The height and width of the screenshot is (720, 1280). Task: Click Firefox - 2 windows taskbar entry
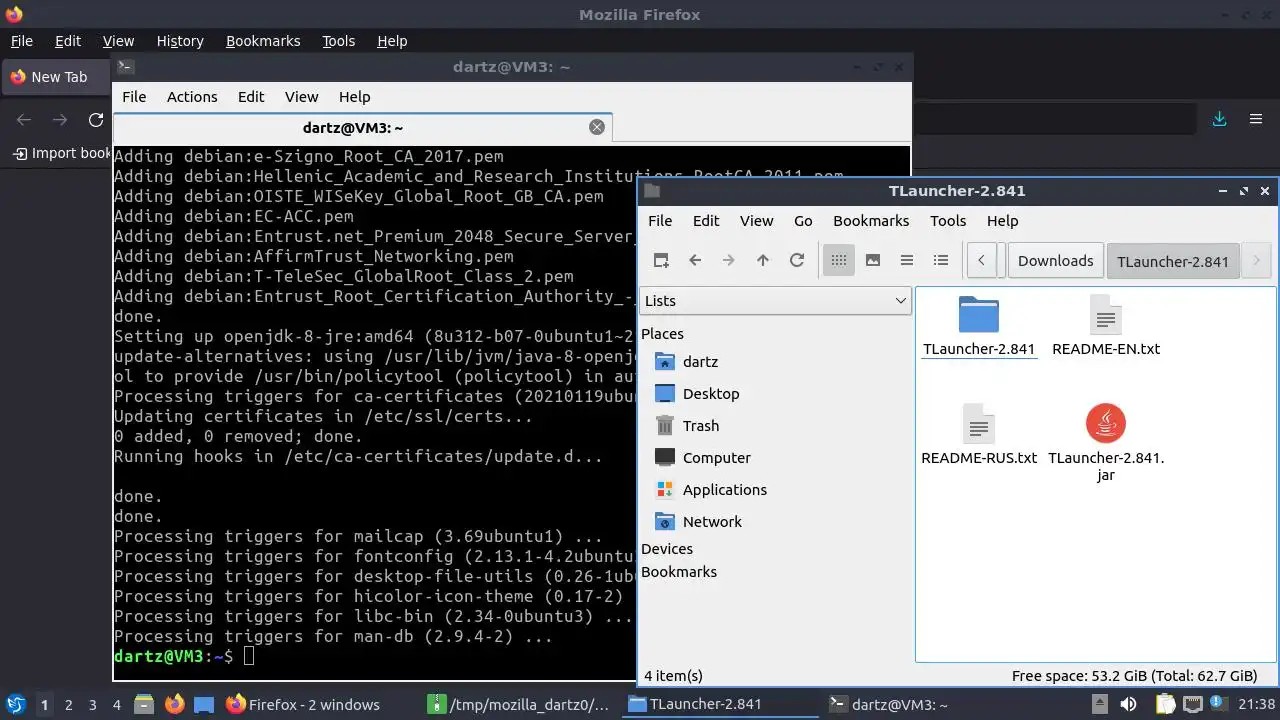tap(319, 705)
